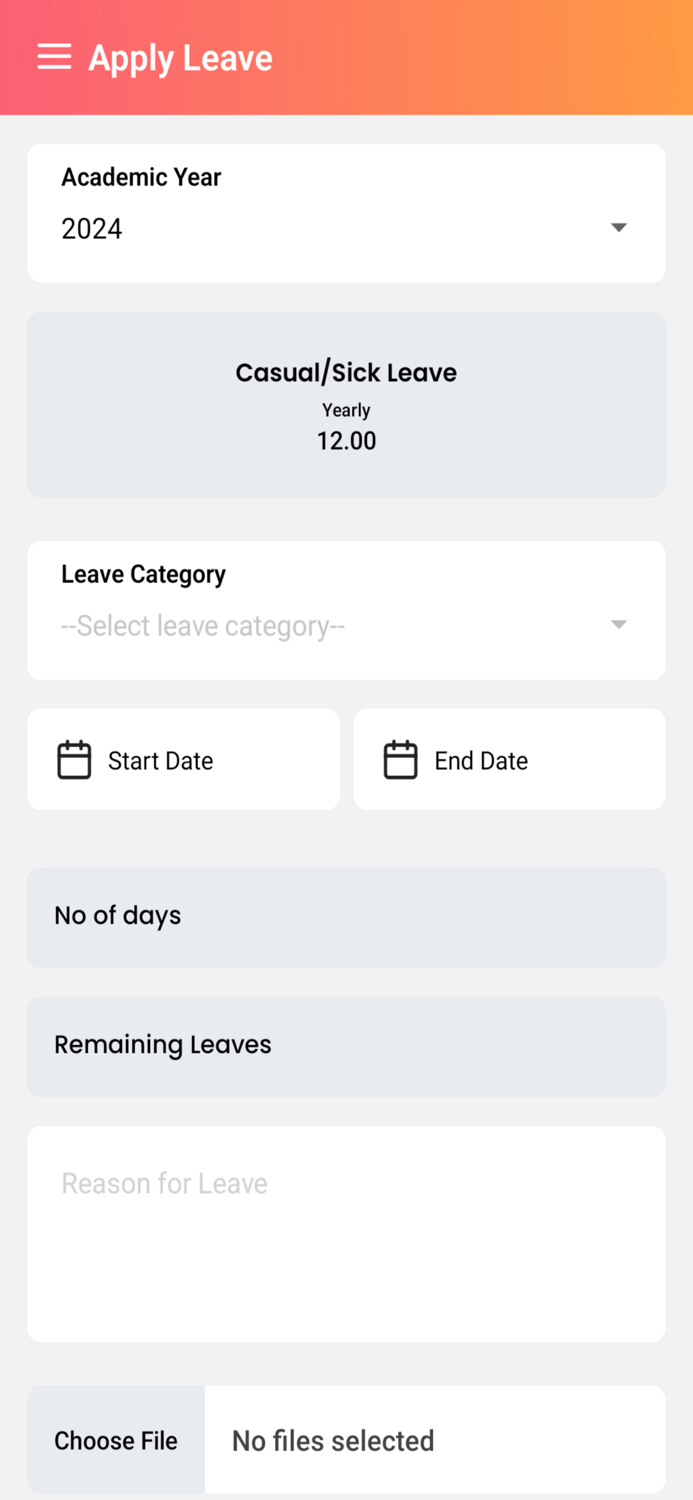This screenshot has width=693, height=1500.
Task: Click the End Date calendar icon
Action: point(400,760)
